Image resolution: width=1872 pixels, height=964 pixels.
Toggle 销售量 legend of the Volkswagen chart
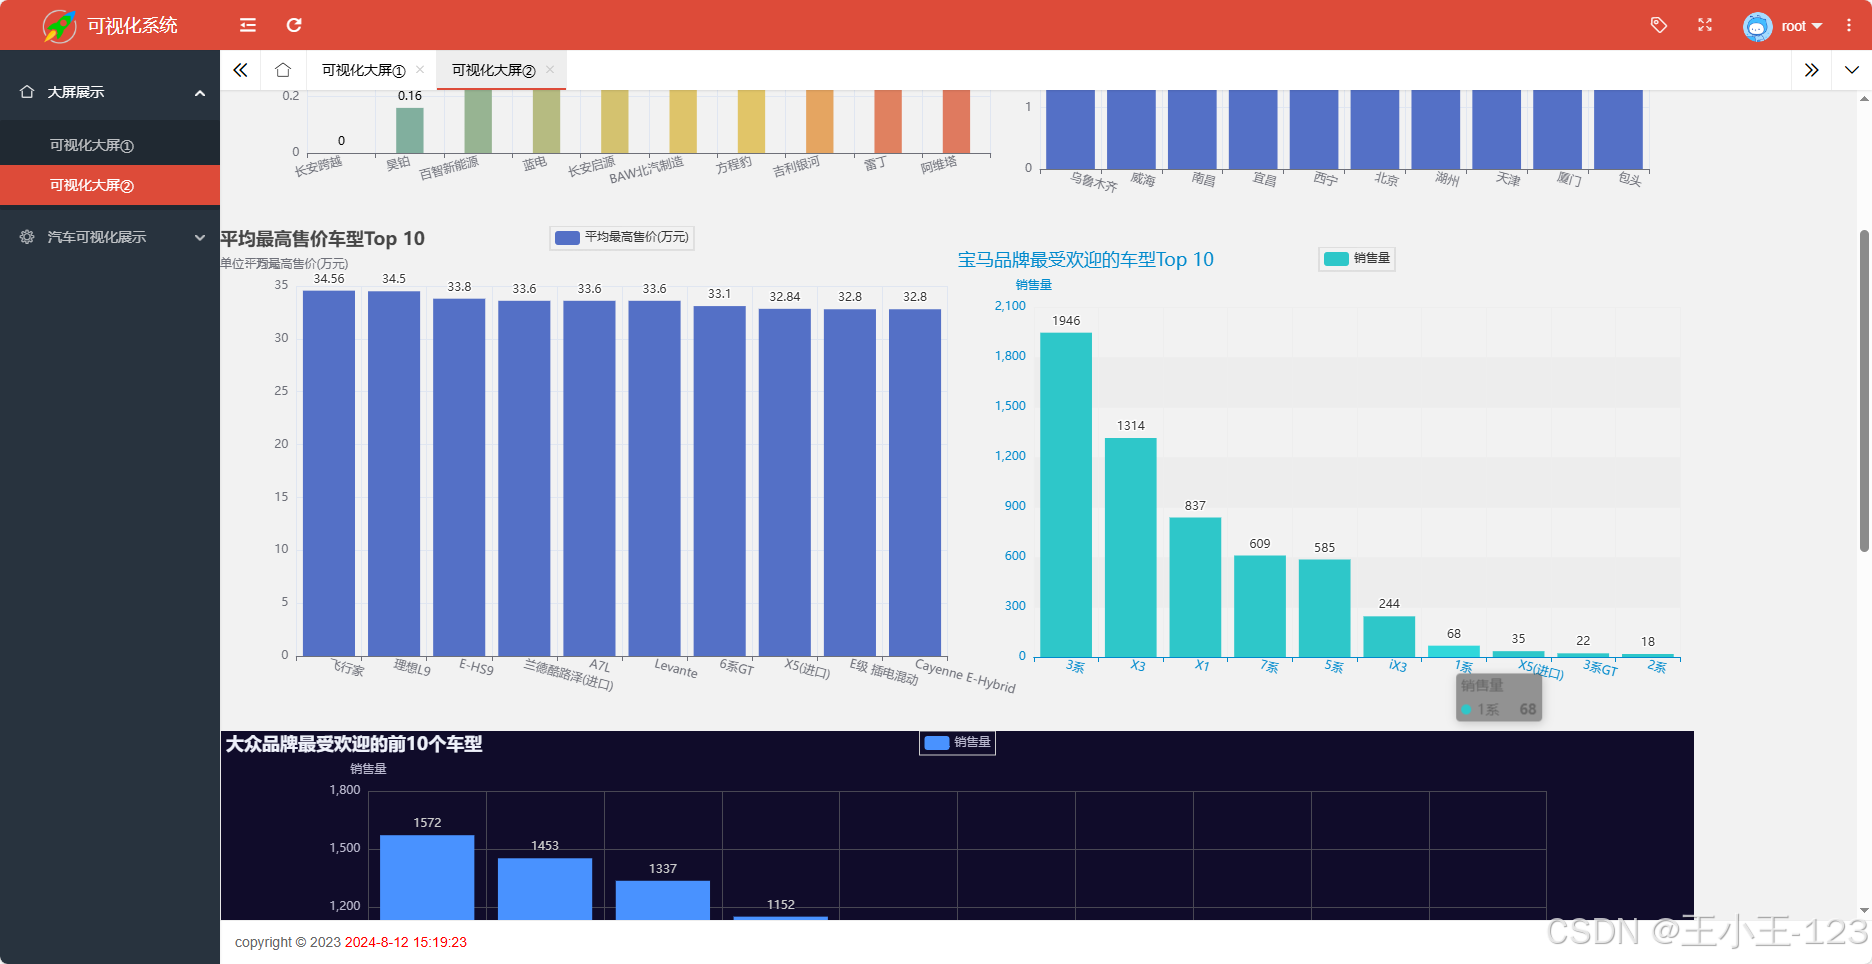[957, 742]
